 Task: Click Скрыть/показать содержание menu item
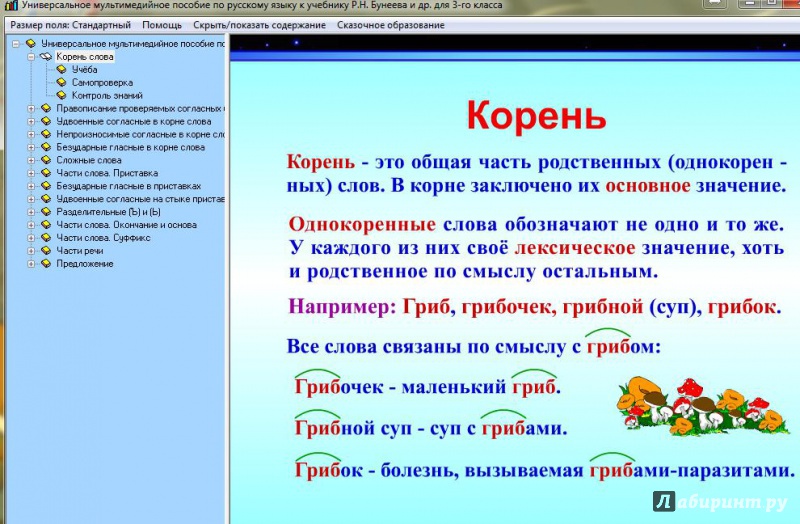point(259,25)
